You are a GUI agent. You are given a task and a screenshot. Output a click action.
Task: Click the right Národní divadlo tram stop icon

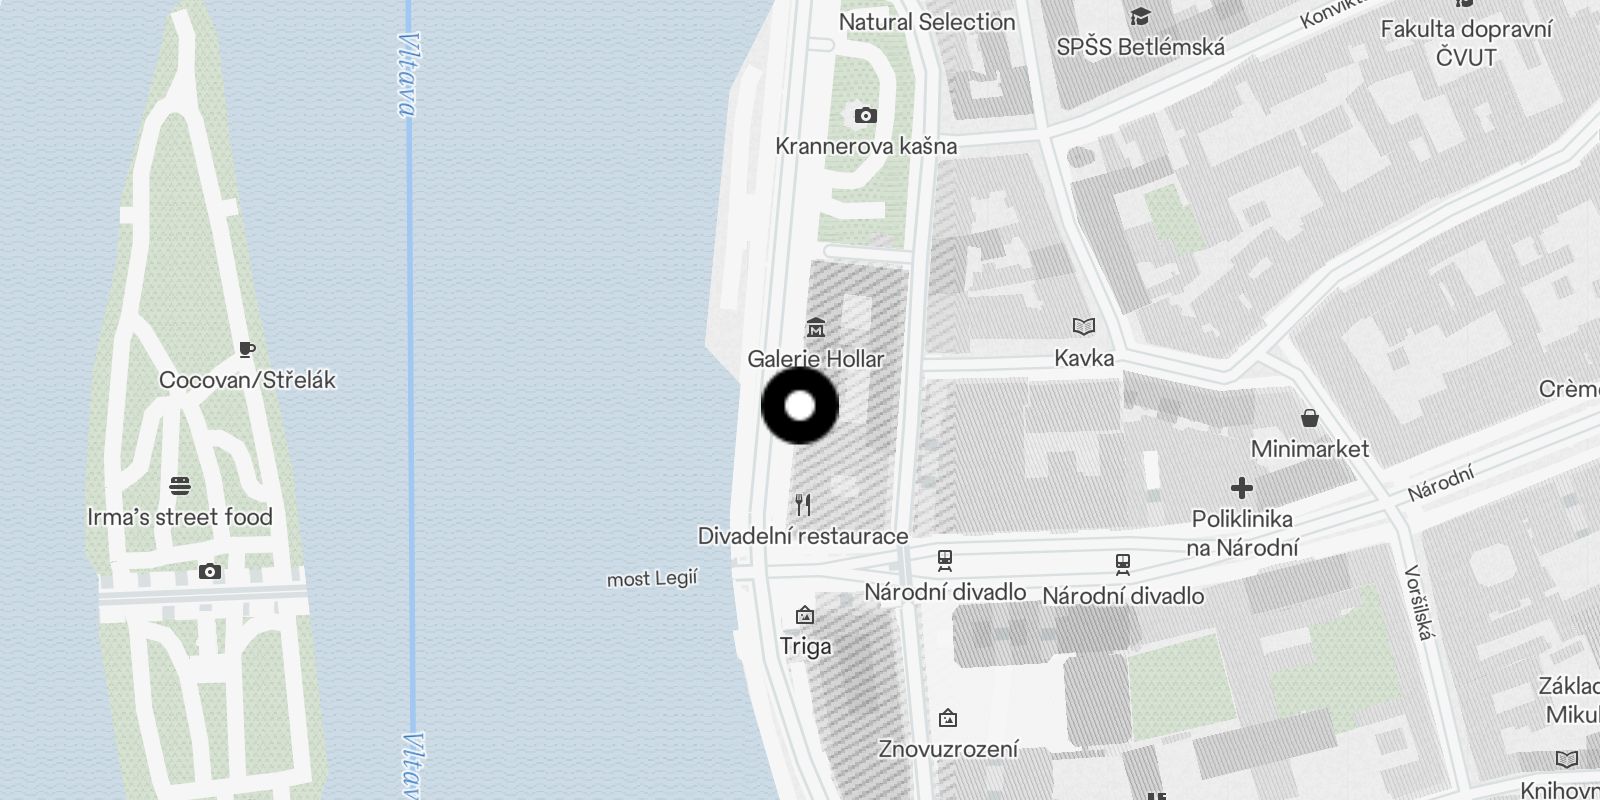[1123, 564]
